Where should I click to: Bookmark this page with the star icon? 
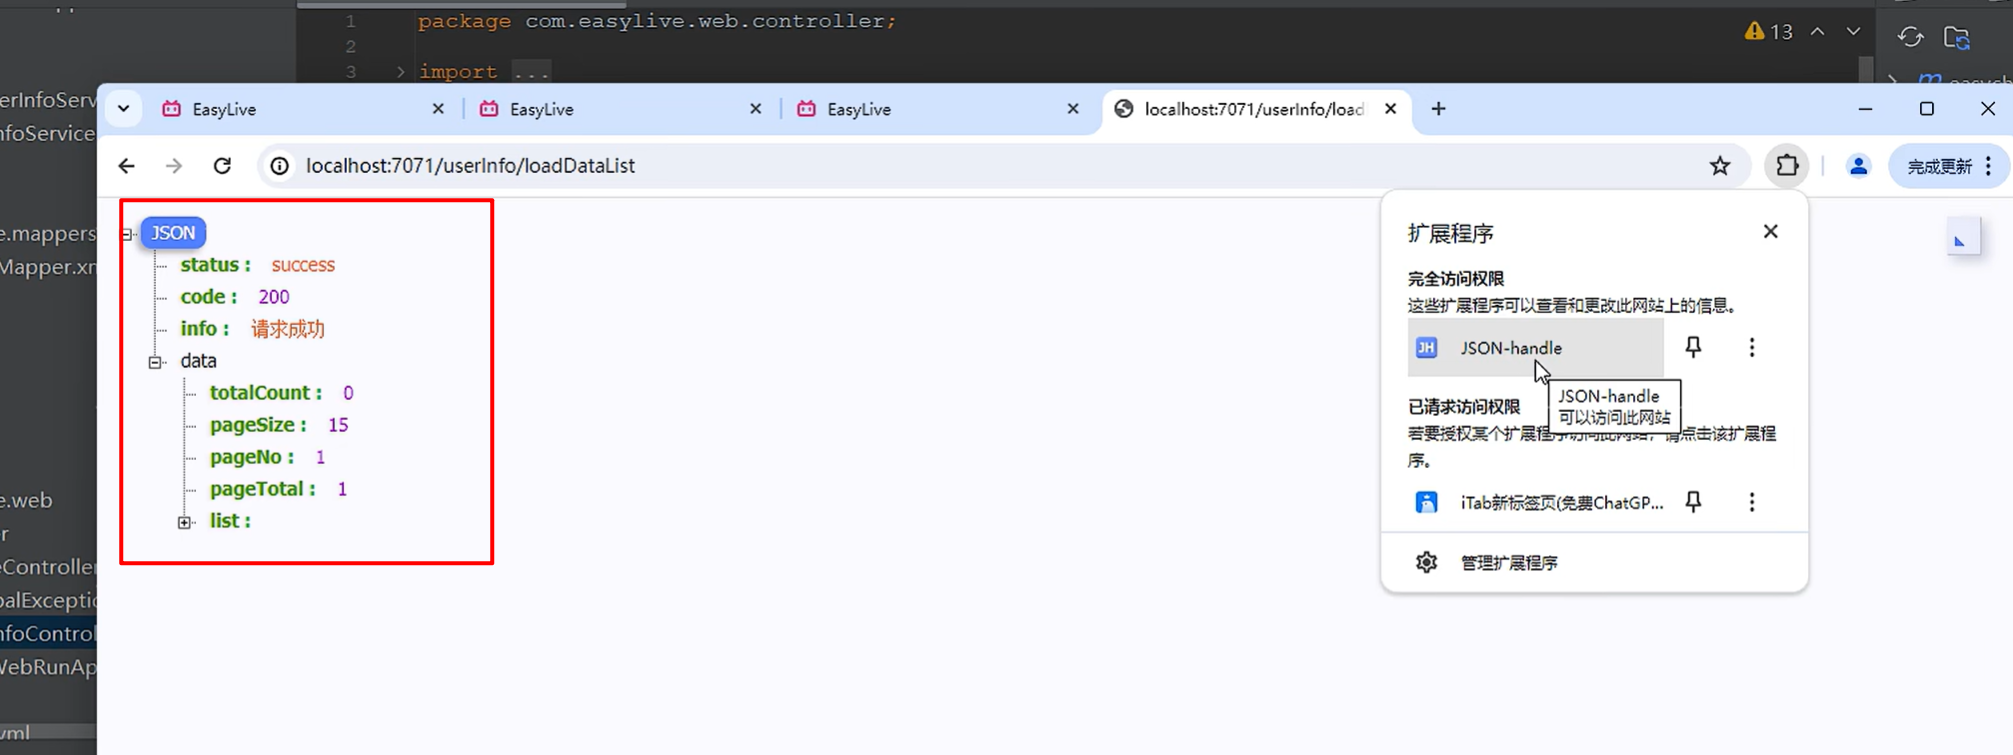[x=1719, y=166]
